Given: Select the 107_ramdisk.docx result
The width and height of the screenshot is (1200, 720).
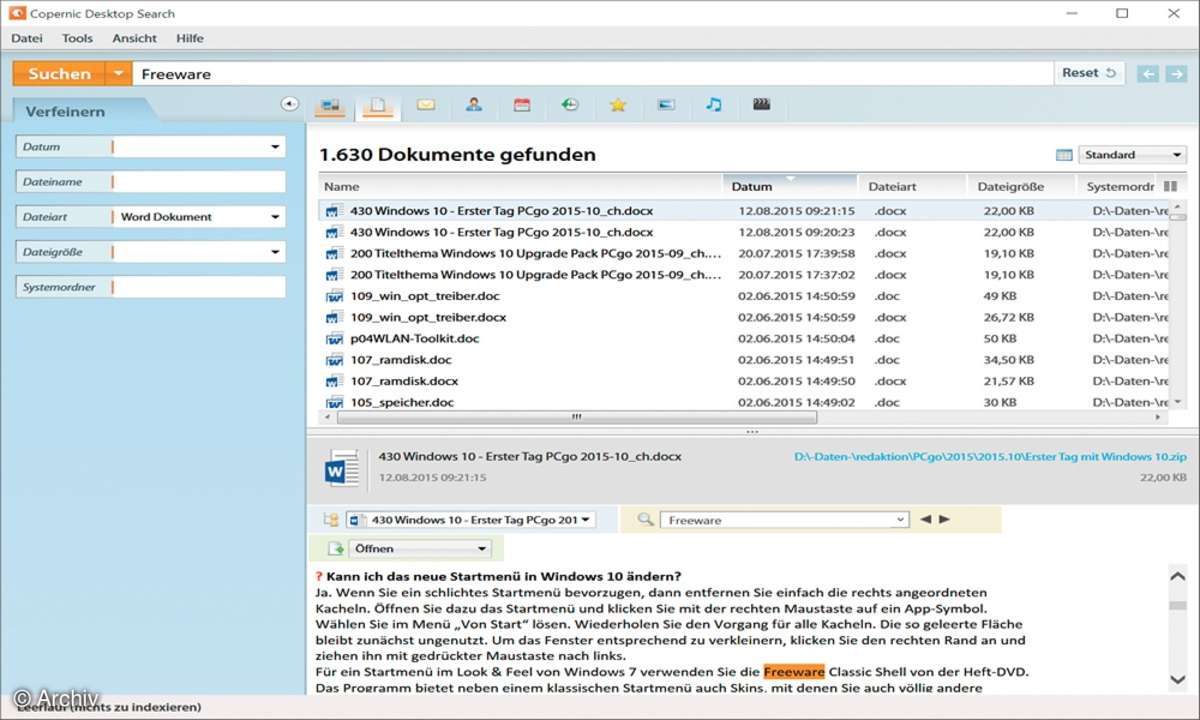Looking at the screenshot, I should coord(744,381).
